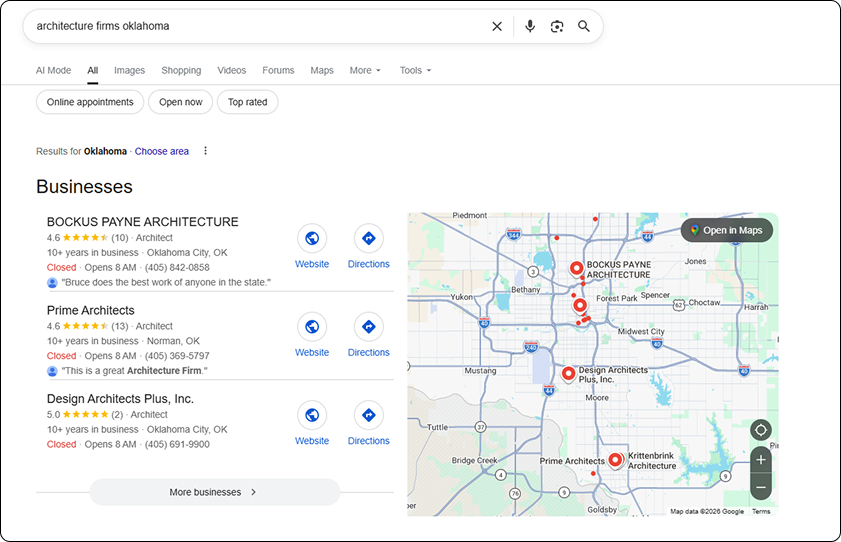Start voice search with the microphone icon

coord(530,26)
